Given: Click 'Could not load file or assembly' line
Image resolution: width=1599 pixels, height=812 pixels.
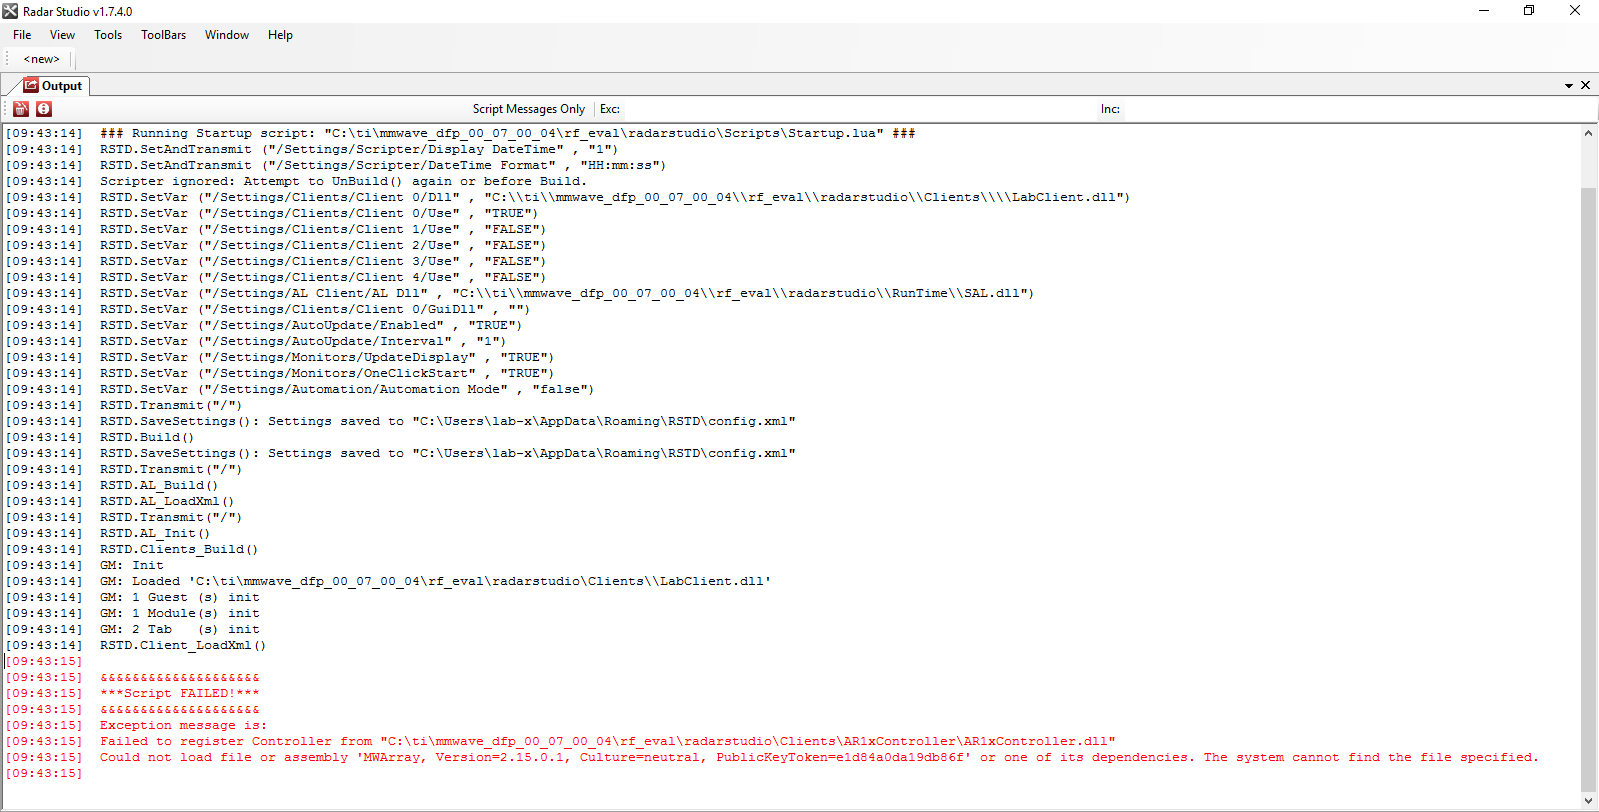Looking at the screenshot, I should pos(819,757).
